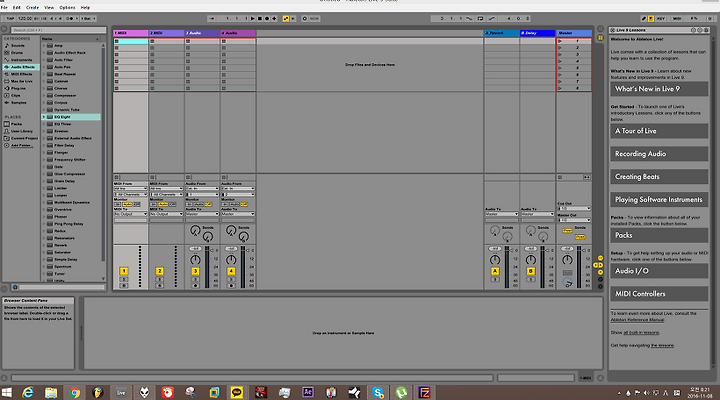This screenshot has height=400, width=720.
Task: Open Recording Audio lesson
Action: click(x=659, y=154)
